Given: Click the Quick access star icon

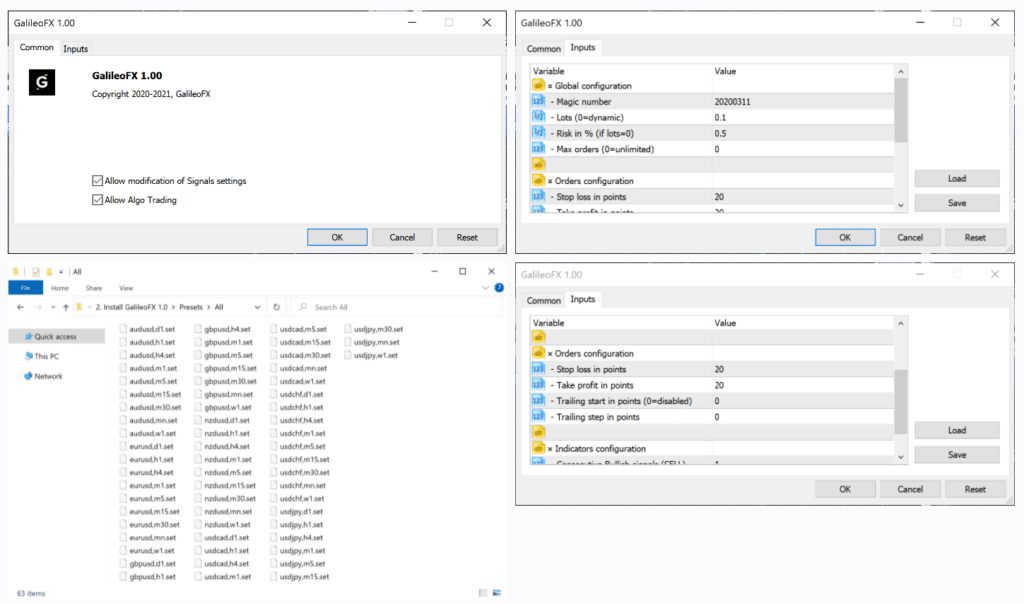Looking at the screenshot, I should click(29, 336).
